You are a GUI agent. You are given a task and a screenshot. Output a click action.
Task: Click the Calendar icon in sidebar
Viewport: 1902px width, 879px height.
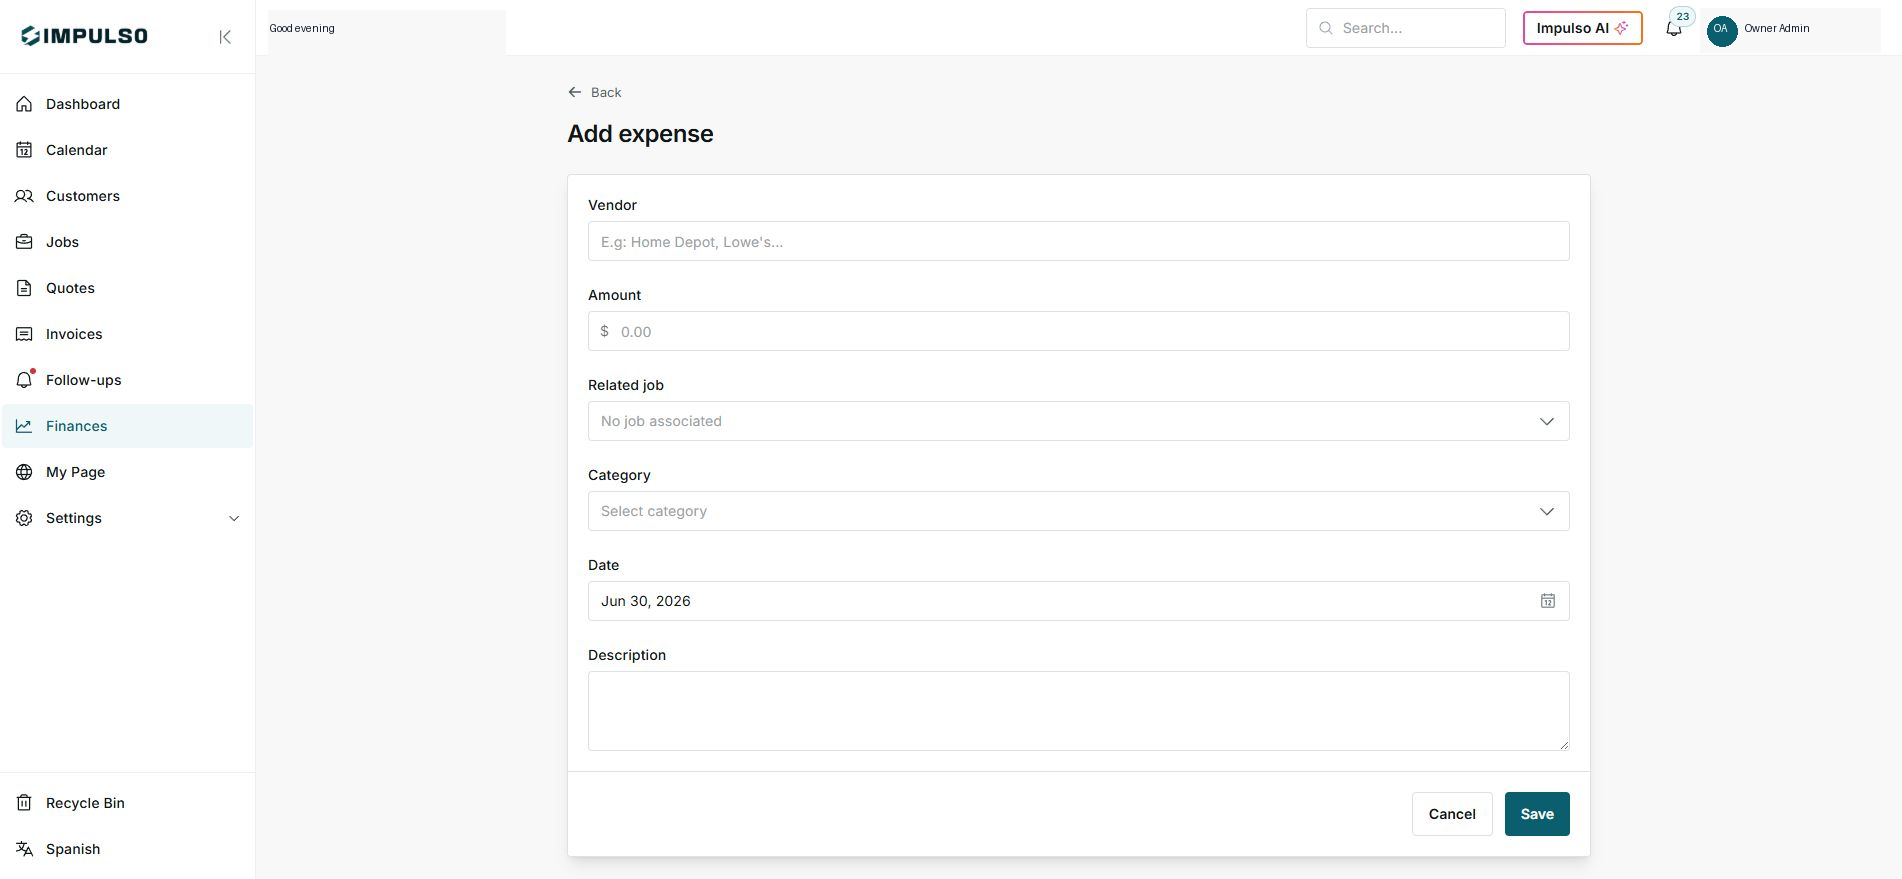[x=24, y=150]
